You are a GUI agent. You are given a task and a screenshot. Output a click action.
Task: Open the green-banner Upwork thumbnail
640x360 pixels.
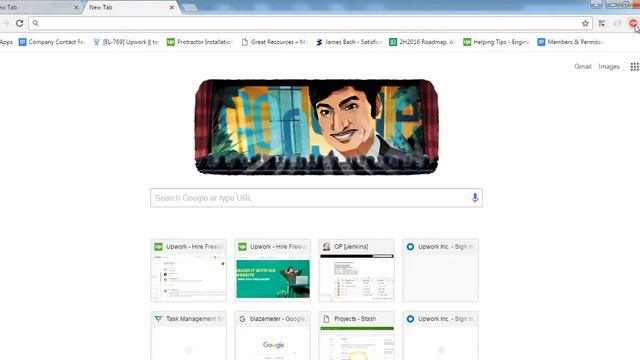pyautogui.click(x=273, y=270)
